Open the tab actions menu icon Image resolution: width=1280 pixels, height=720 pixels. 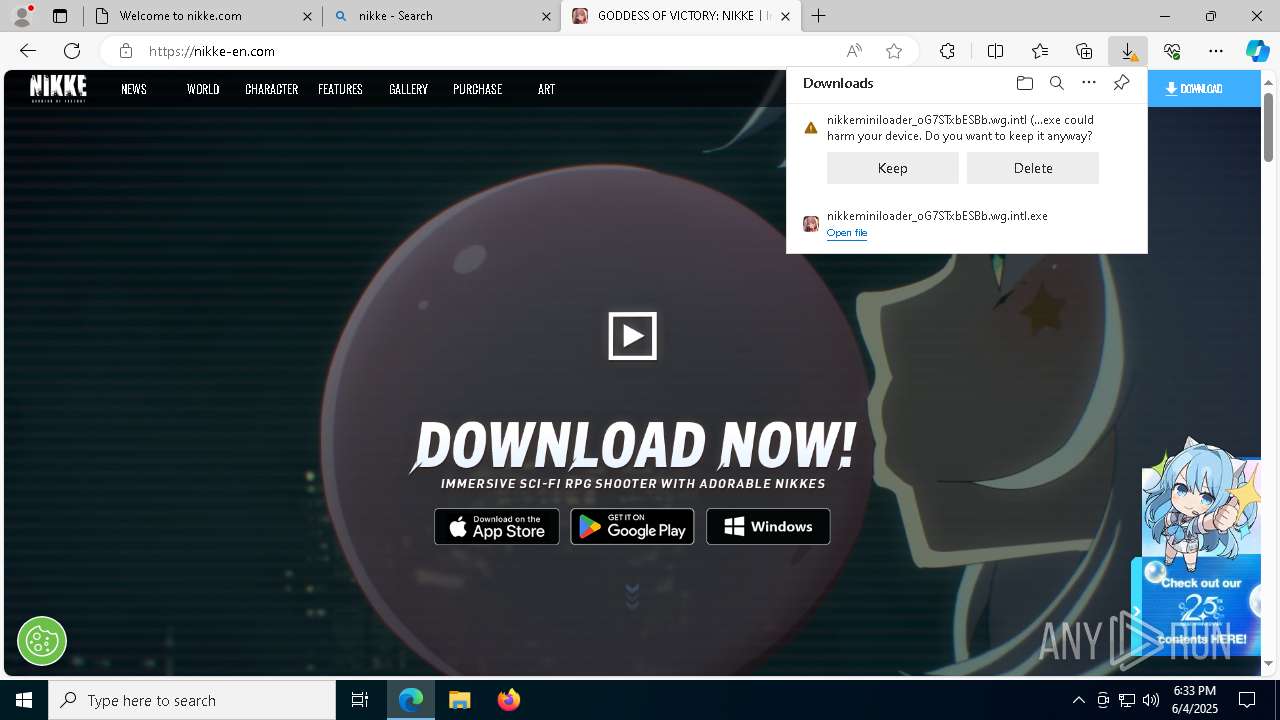60,16
